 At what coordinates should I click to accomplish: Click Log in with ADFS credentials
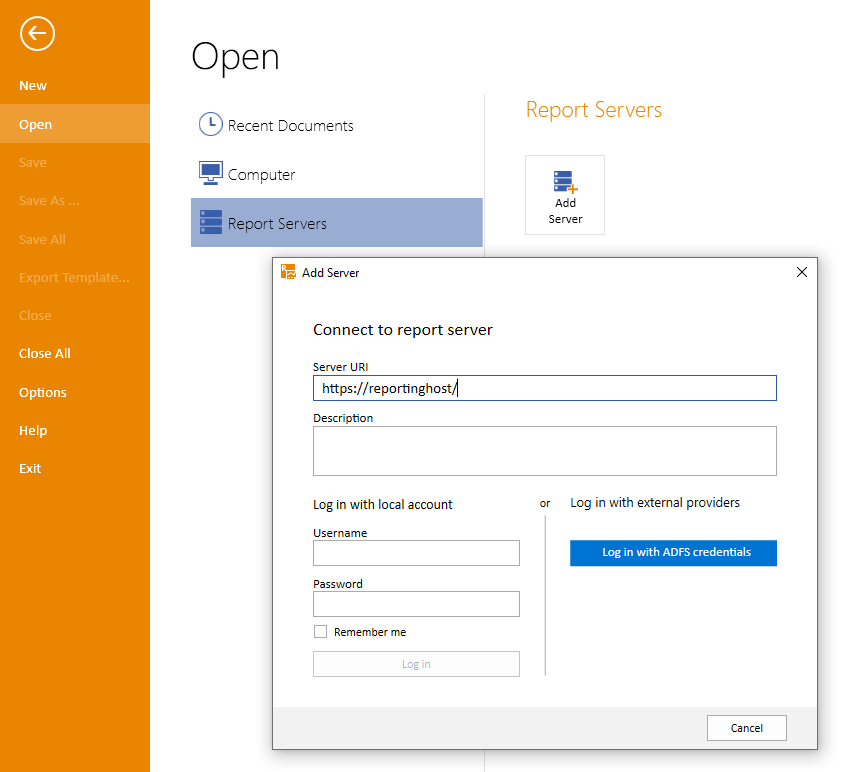673,553
